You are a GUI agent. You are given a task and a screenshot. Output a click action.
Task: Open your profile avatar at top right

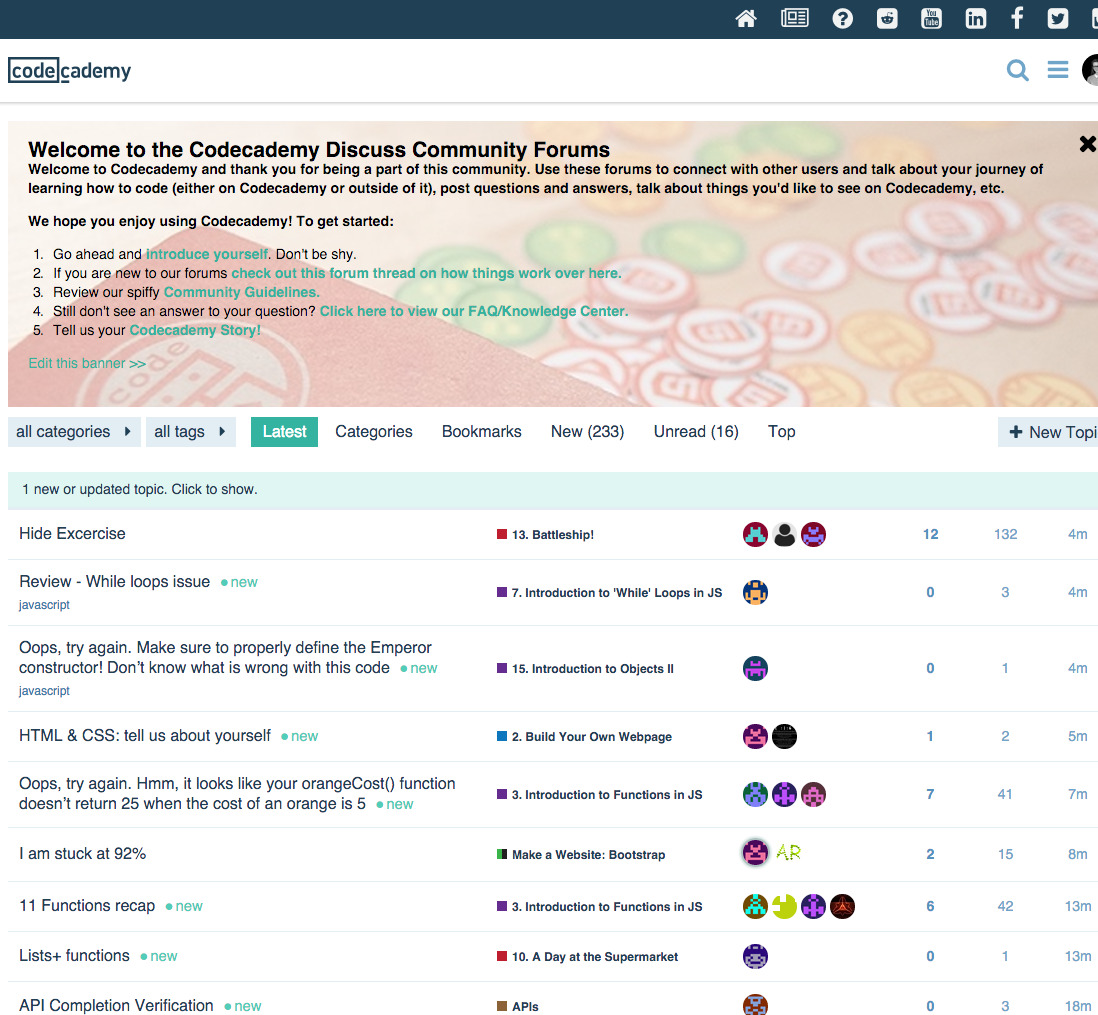point(1091,70)
